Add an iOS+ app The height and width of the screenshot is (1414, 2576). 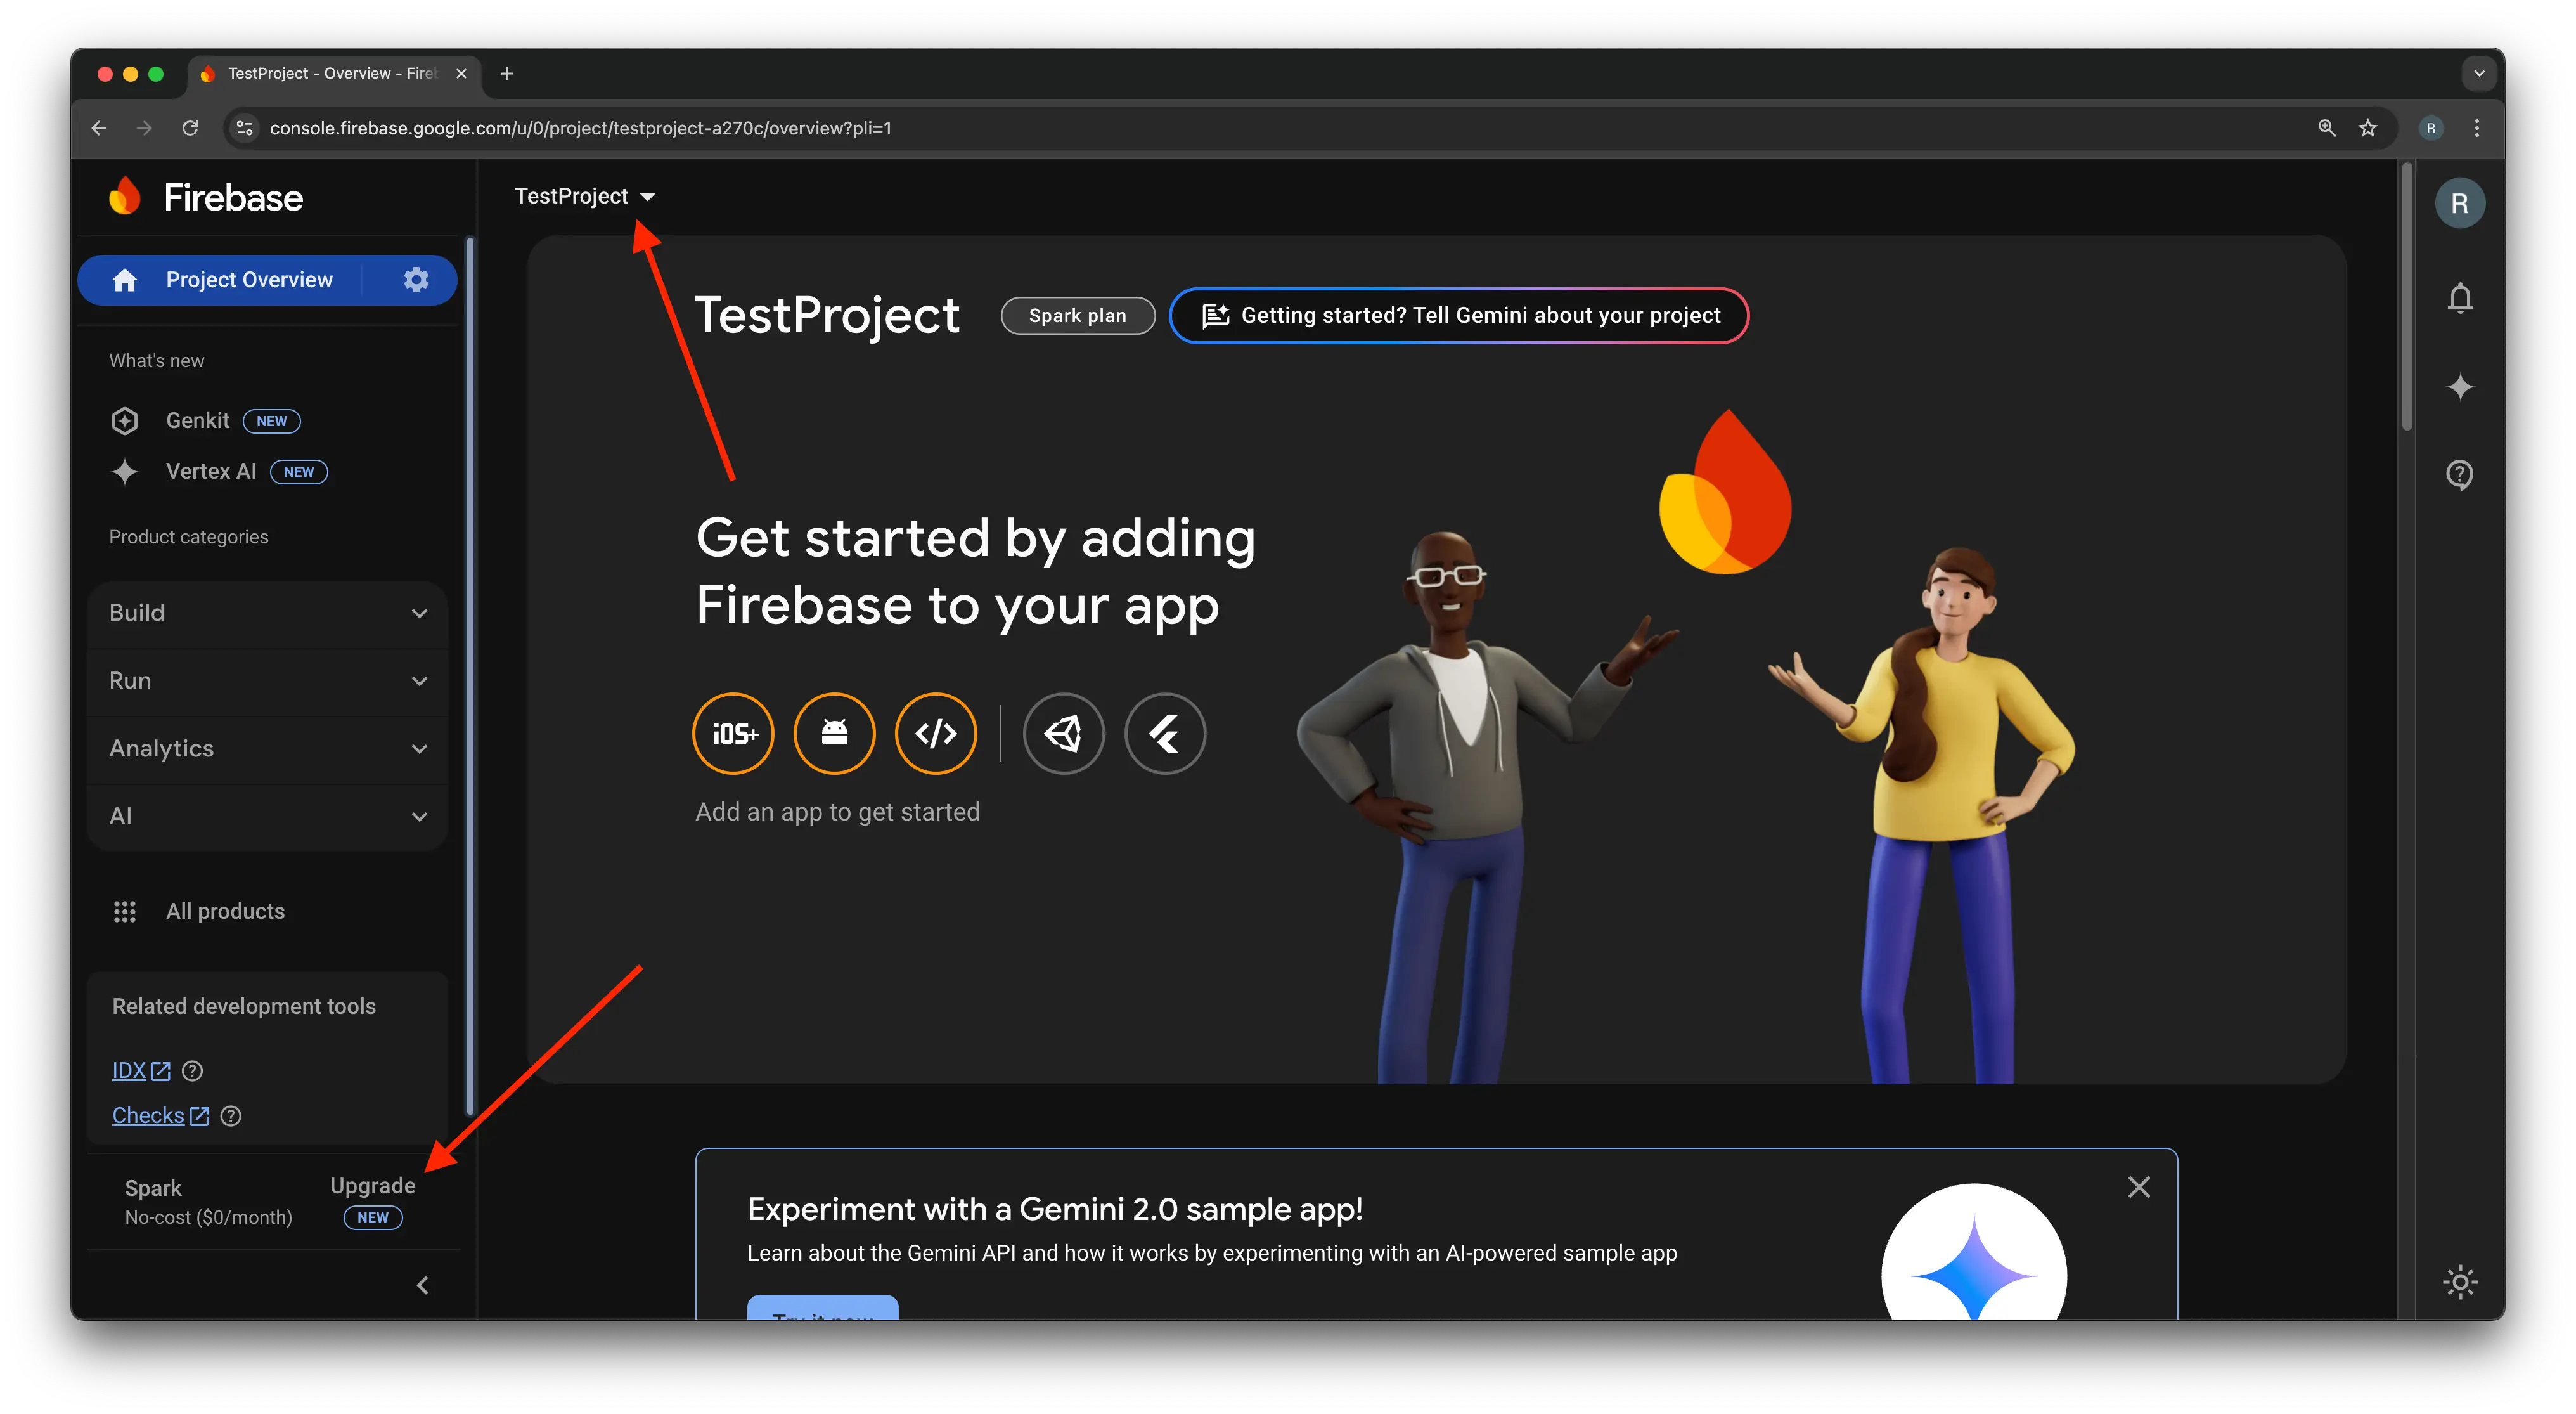(734, 734)
